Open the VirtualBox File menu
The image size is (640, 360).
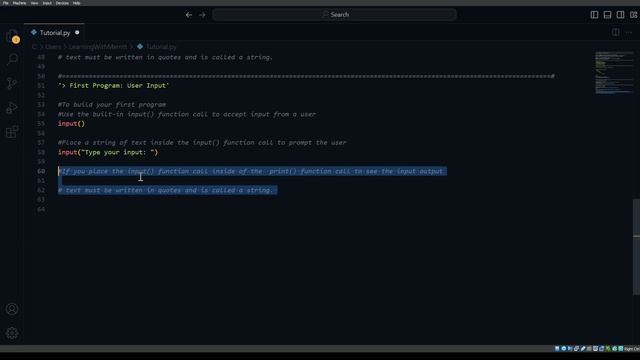tap(6, 3)
